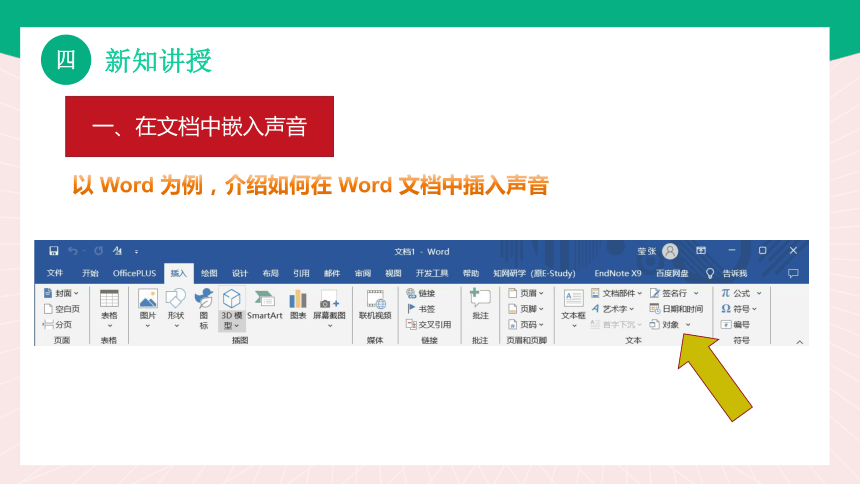The height and width of the screenshot is (484, 860).
Task: Click the Save icon in title bar
Action: coord(53,251)
